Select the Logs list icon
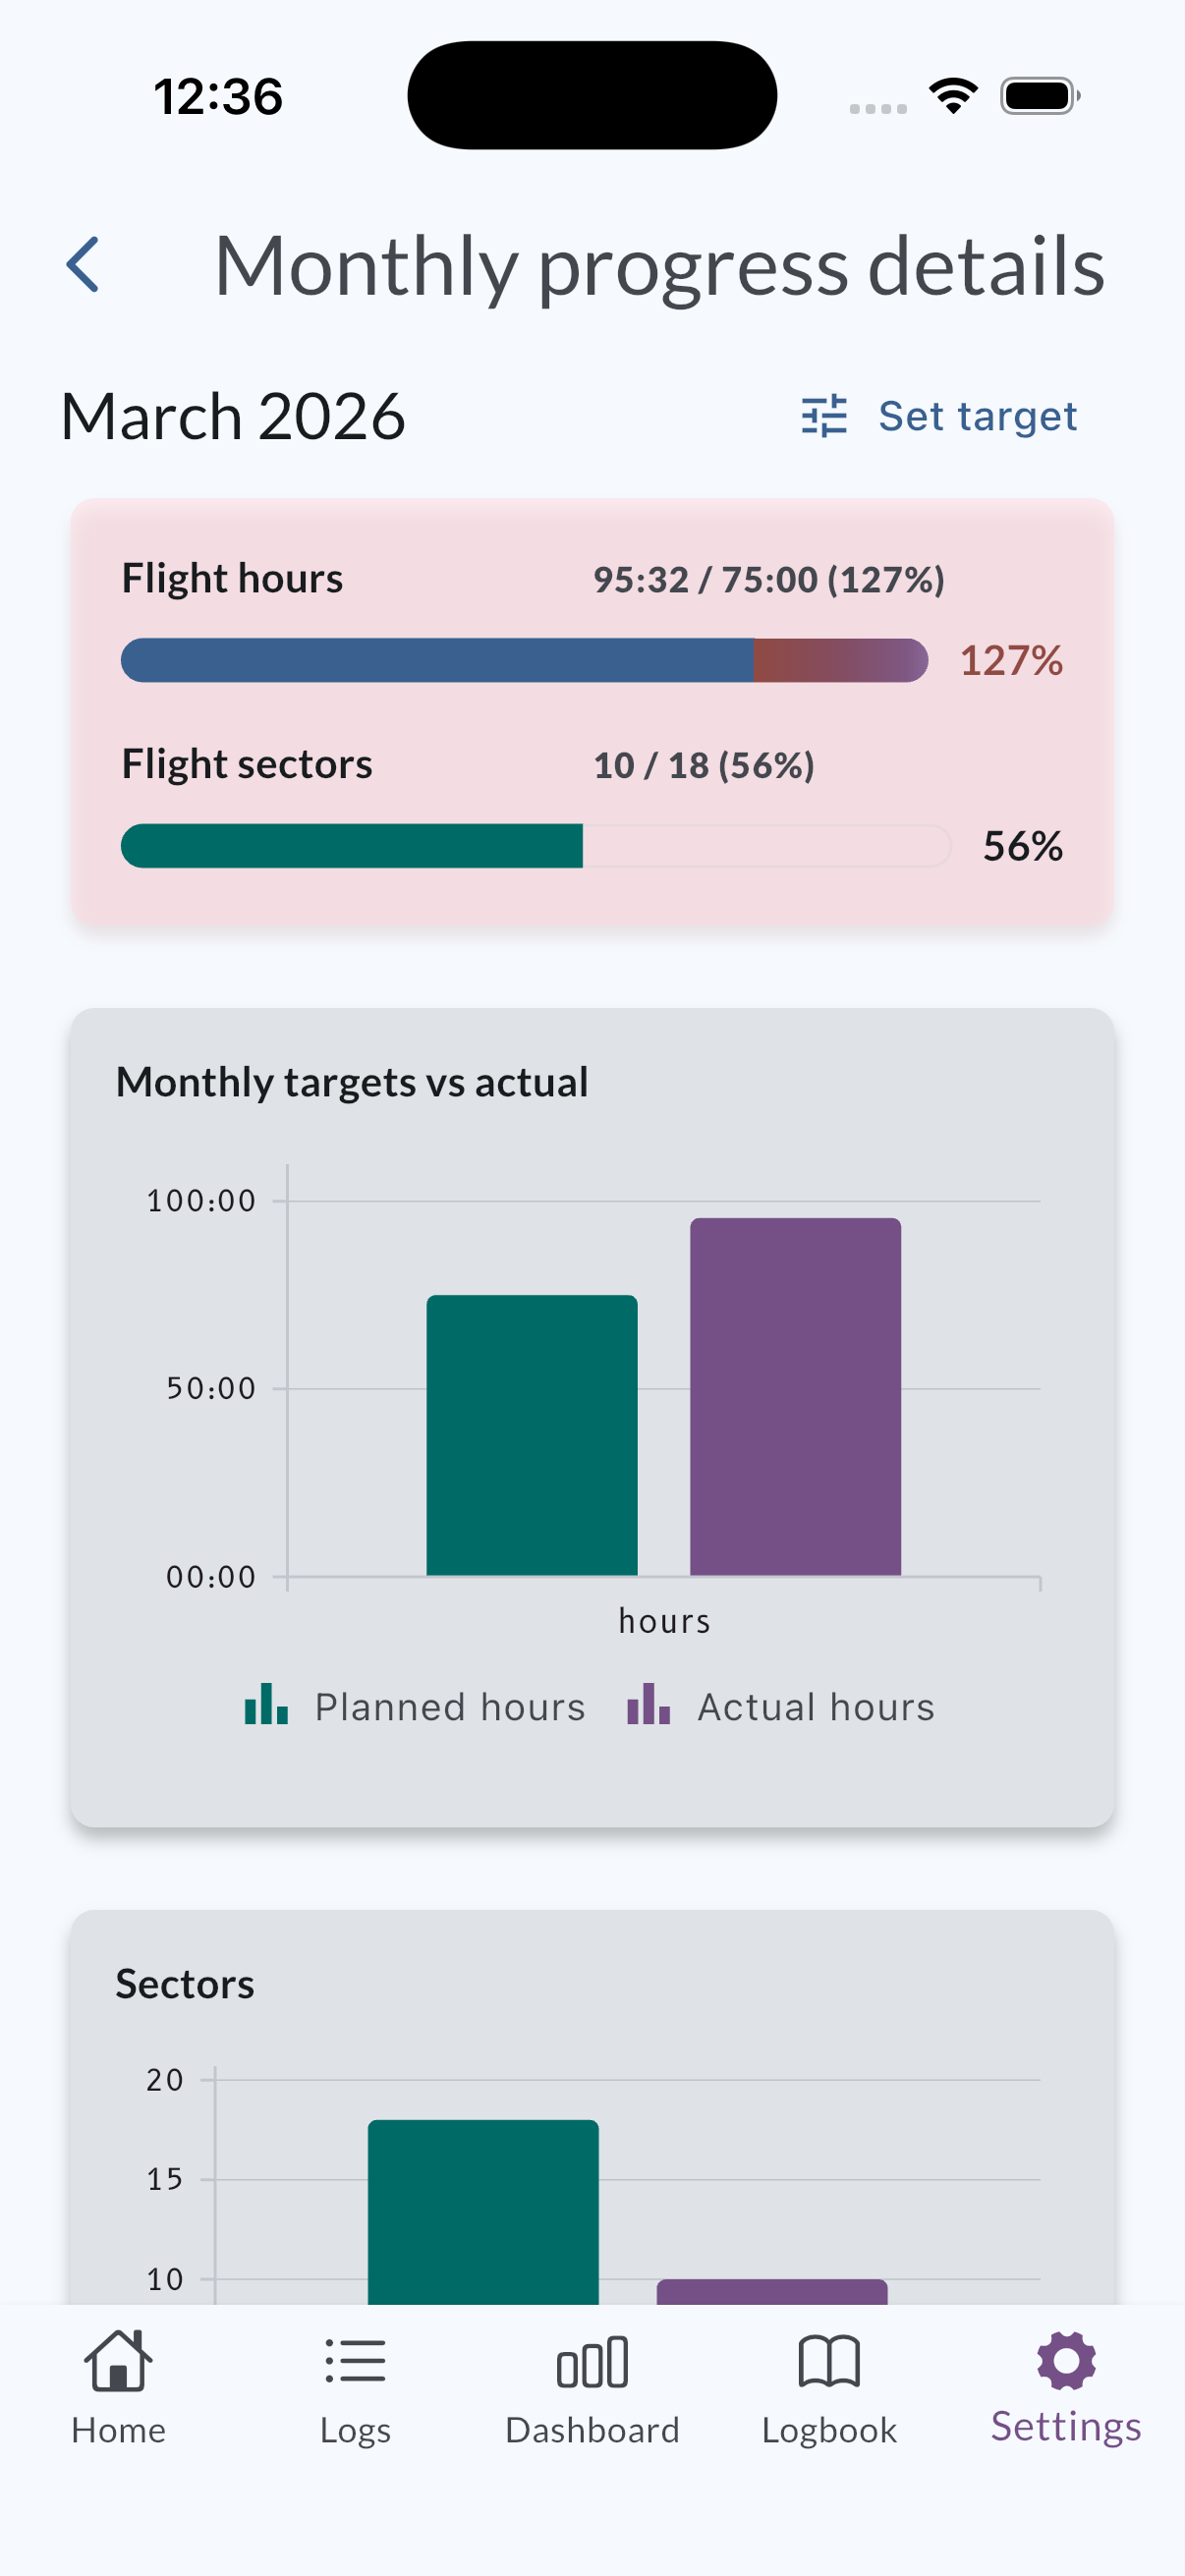1185x2576 pixels. pyautogui.click(x=355, y=2360)
